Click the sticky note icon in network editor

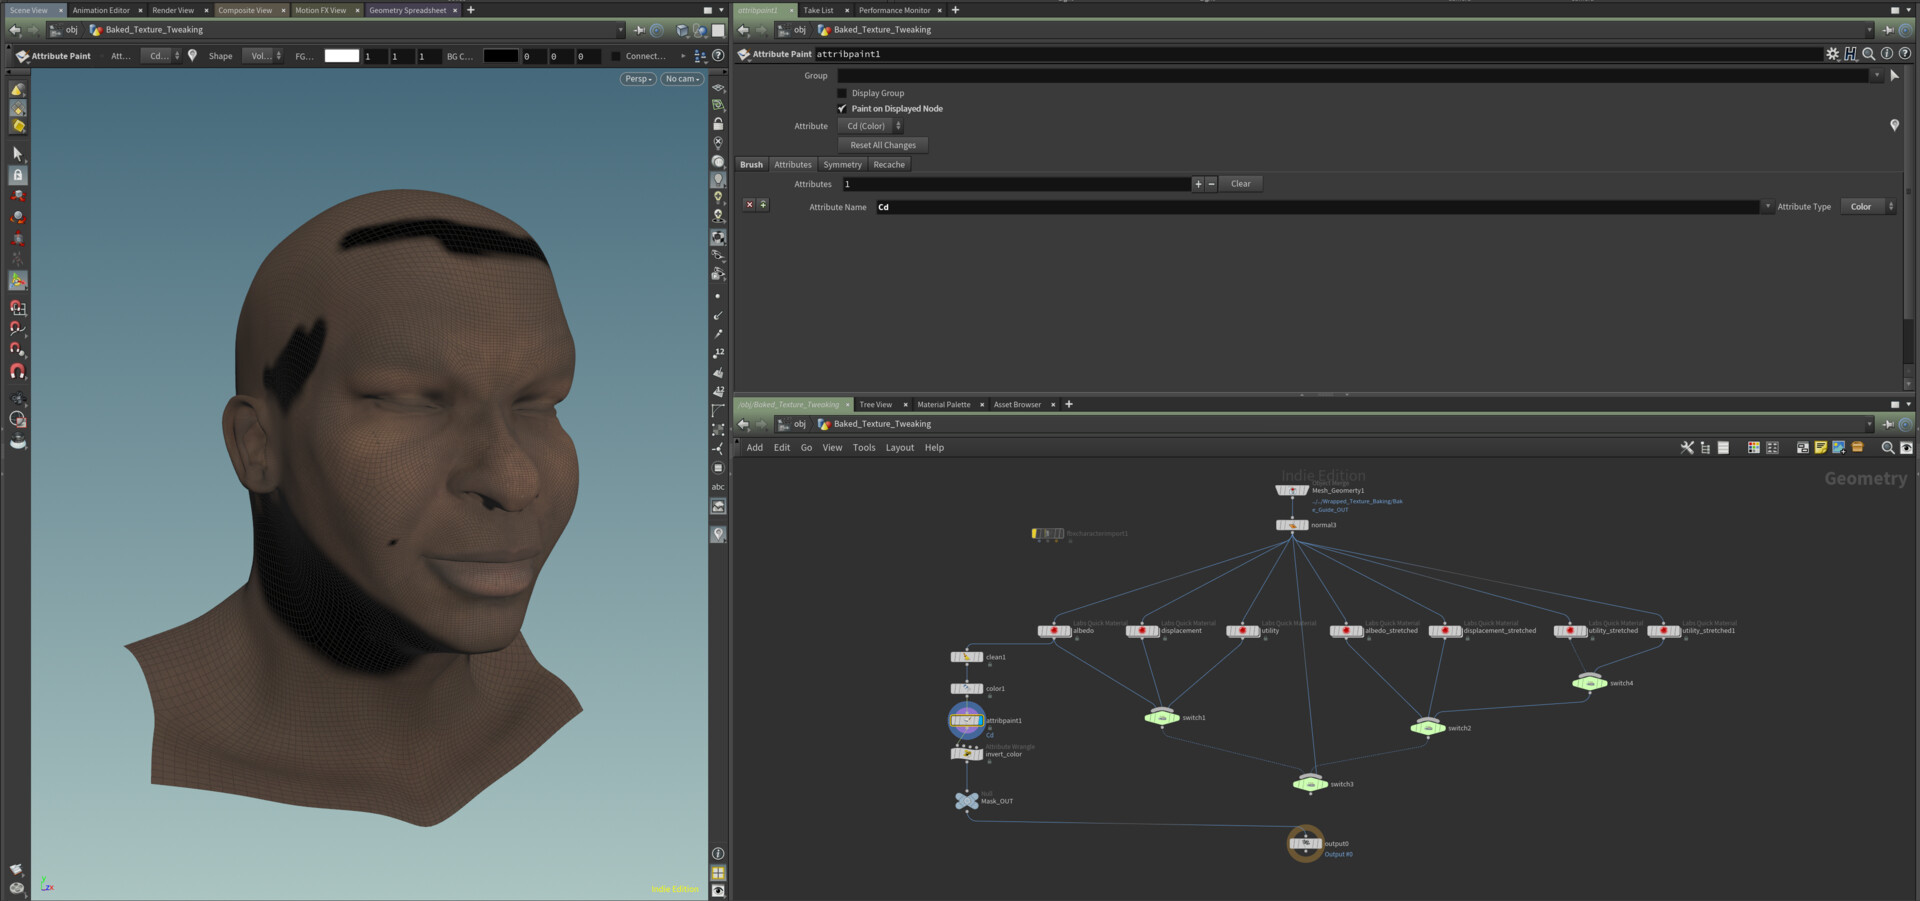1820,448
